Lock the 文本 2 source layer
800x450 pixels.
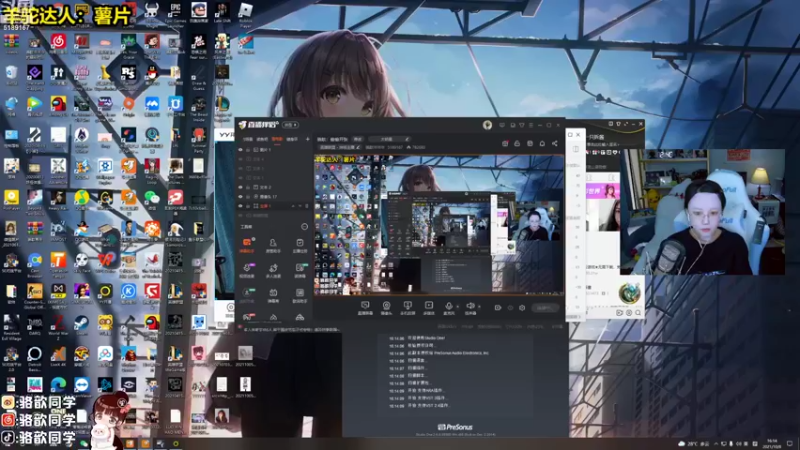tap(248, 187)
